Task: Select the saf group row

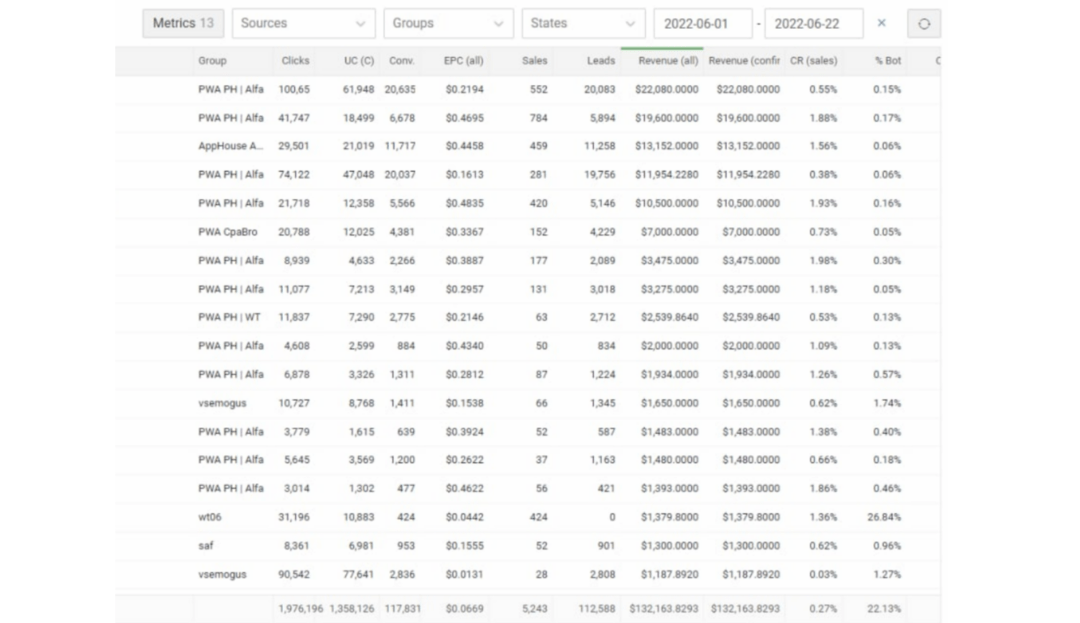Action: pyautogui.click(x=206, y=546)
